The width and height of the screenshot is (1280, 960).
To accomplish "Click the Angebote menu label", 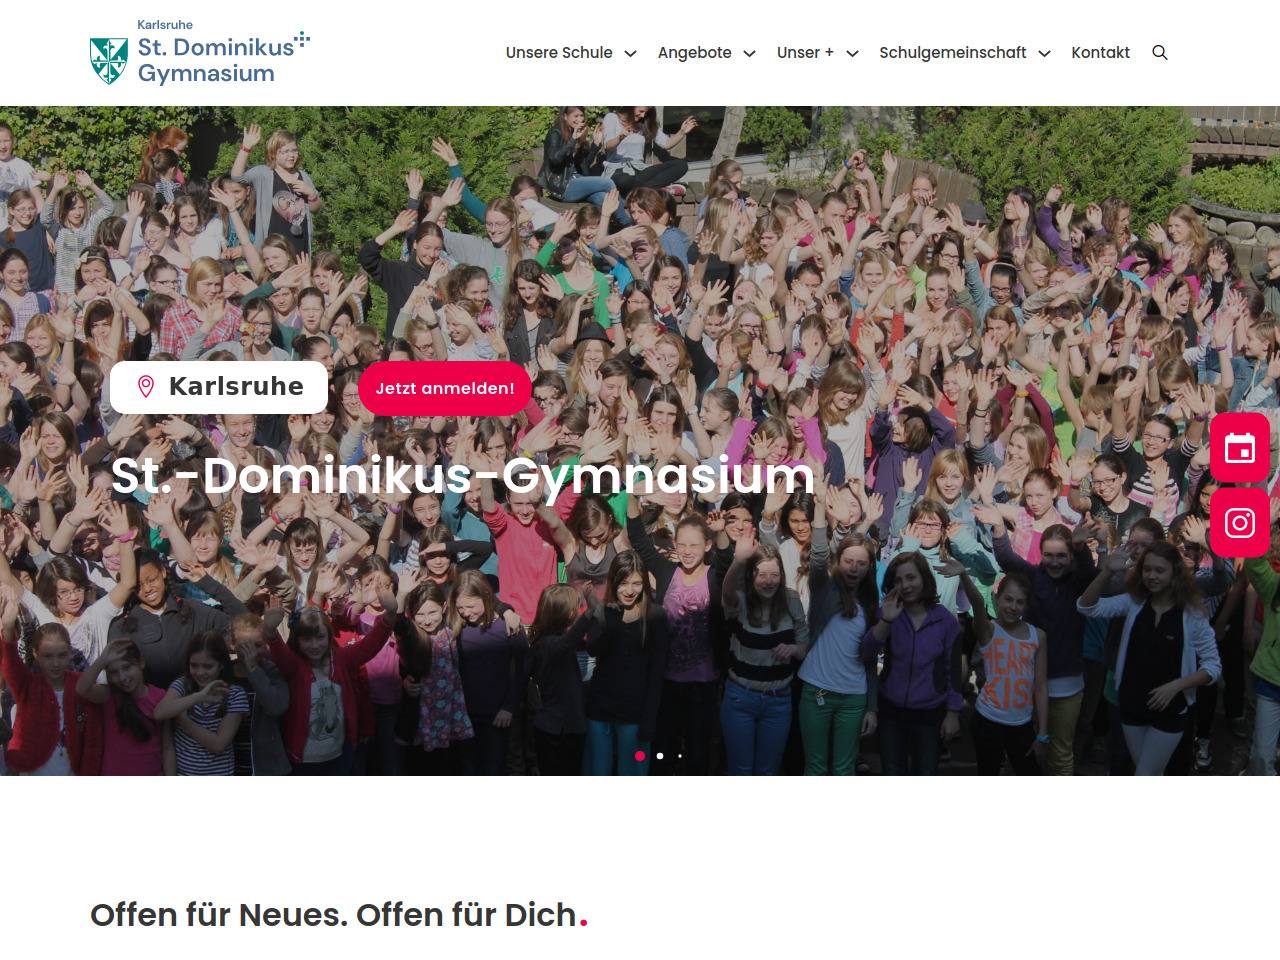I will 694,53.
